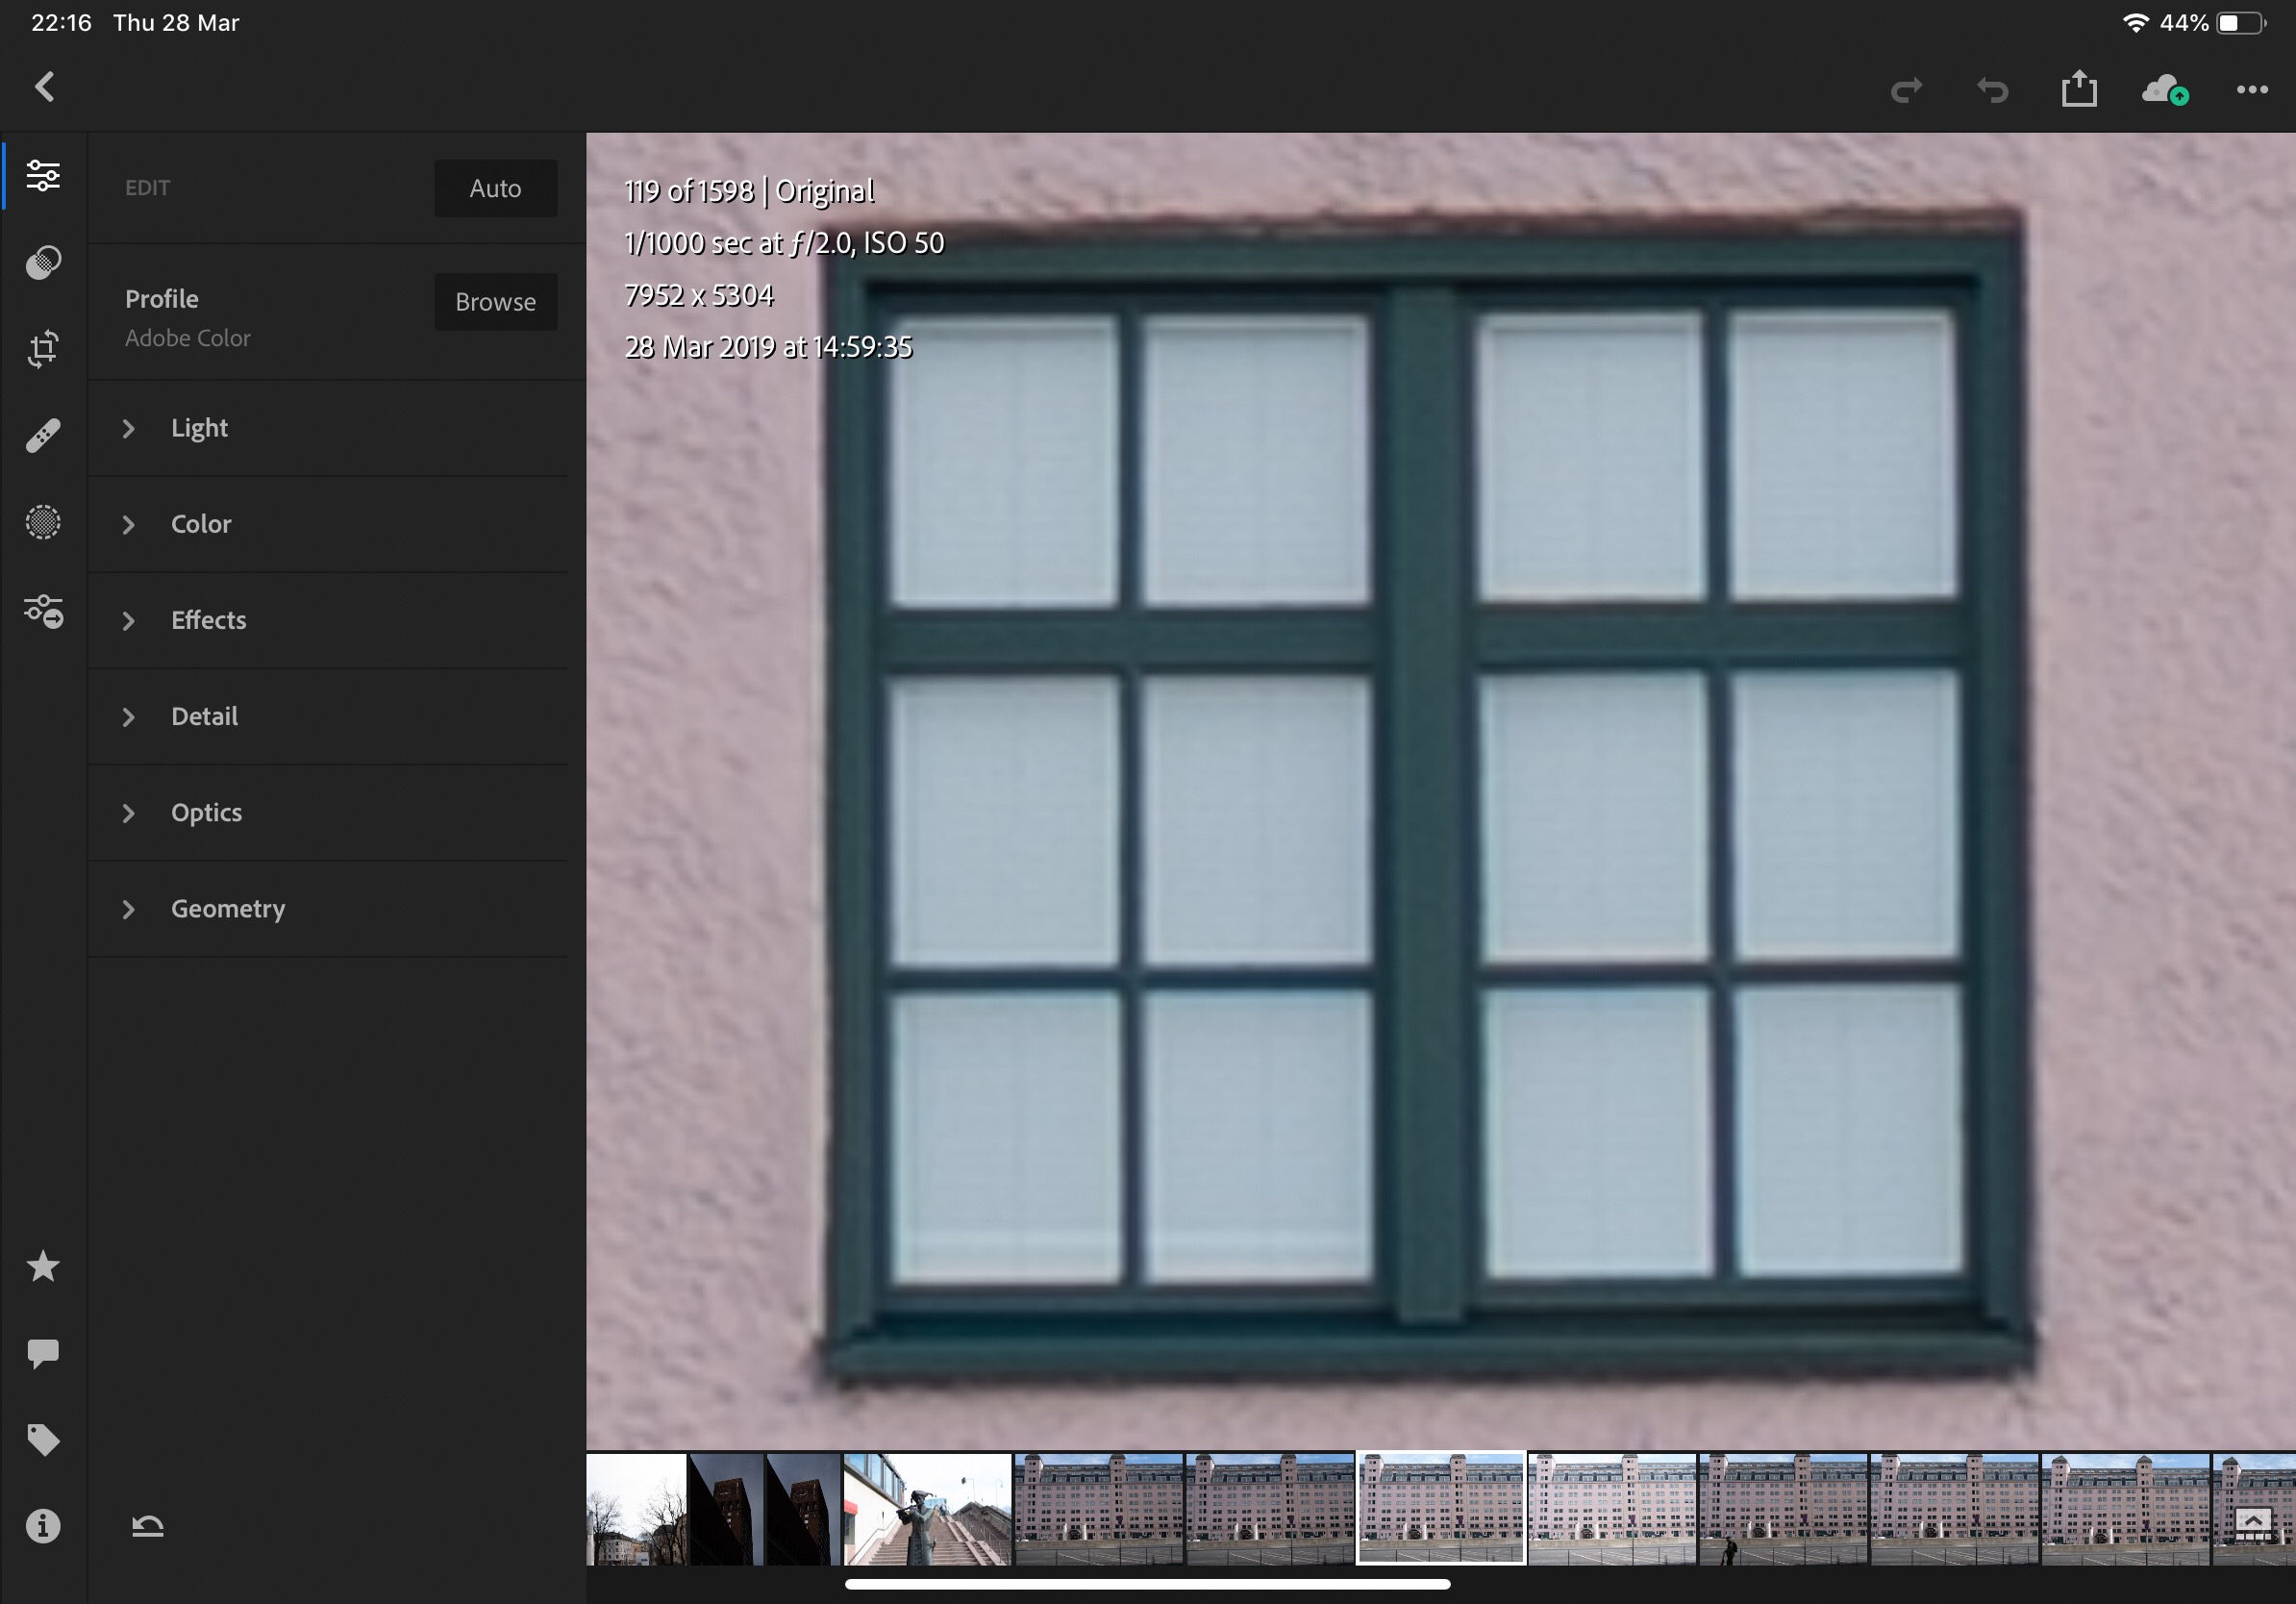Screen dimensions: 2296x1604
Task: Select the Presets overlapping circles icon
Action: pos(43,262)
